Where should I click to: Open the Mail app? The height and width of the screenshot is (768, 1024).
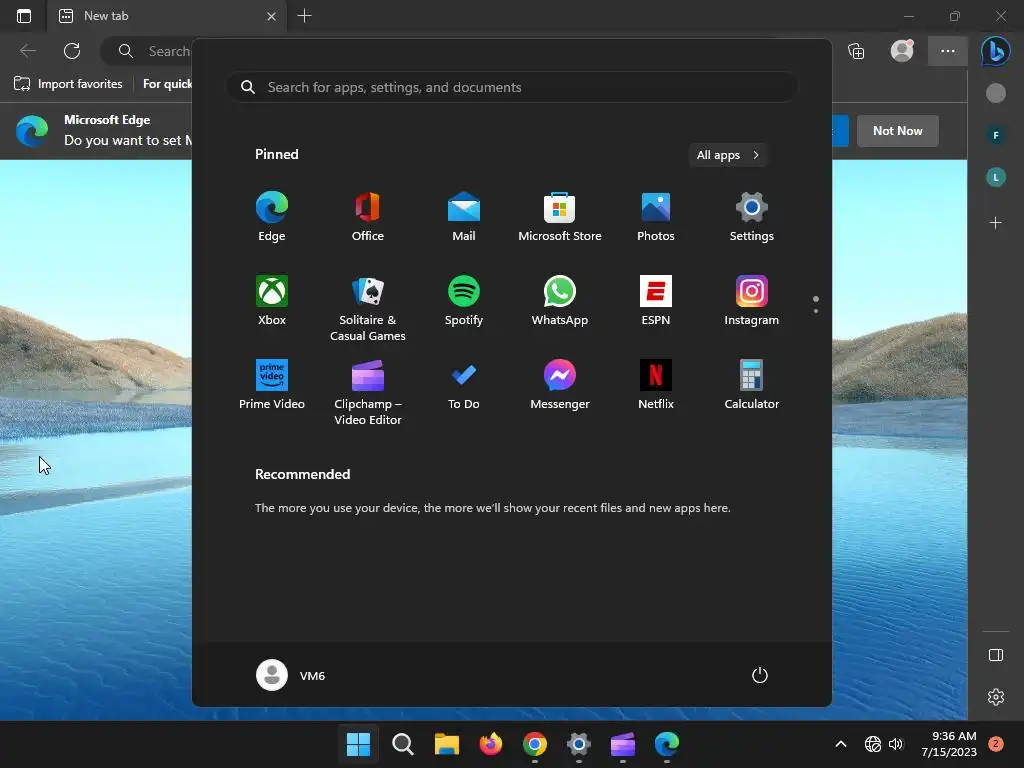pos(464,217)
